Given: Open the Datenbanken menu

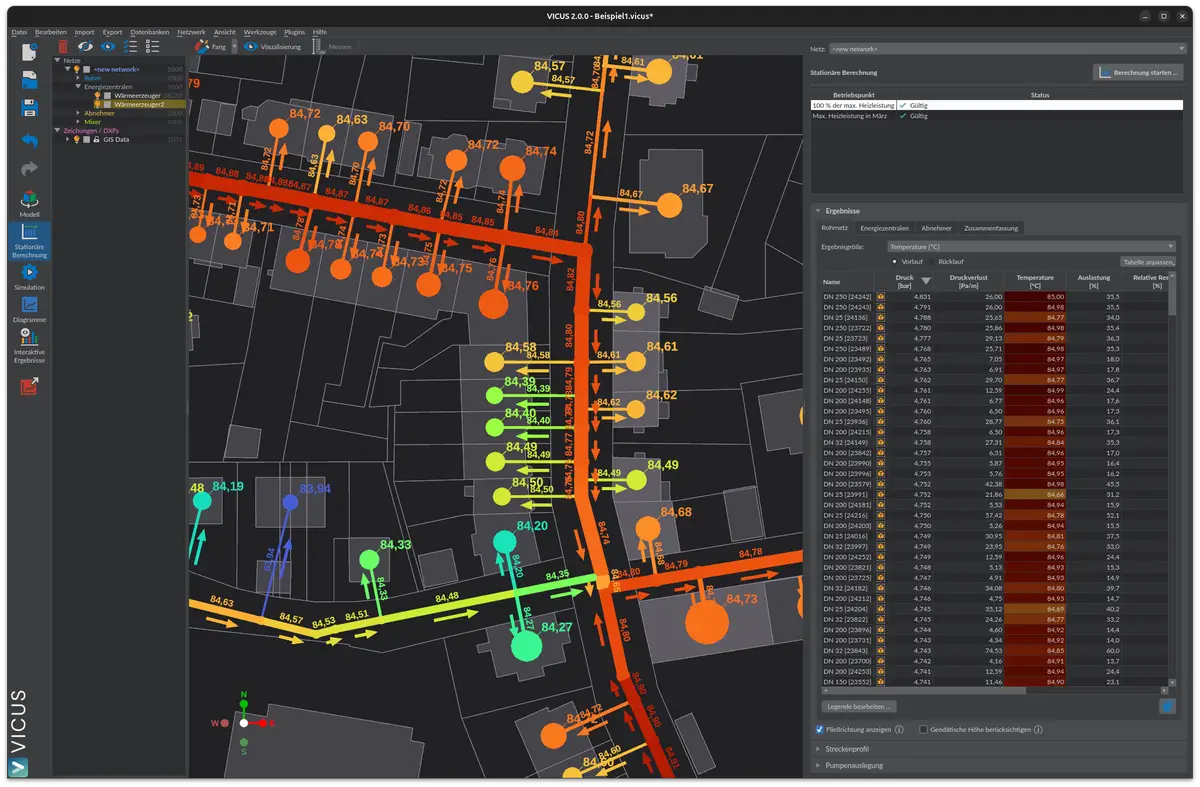Looking at the screenshot, I should pyautogui.click(x=149, y=32).
